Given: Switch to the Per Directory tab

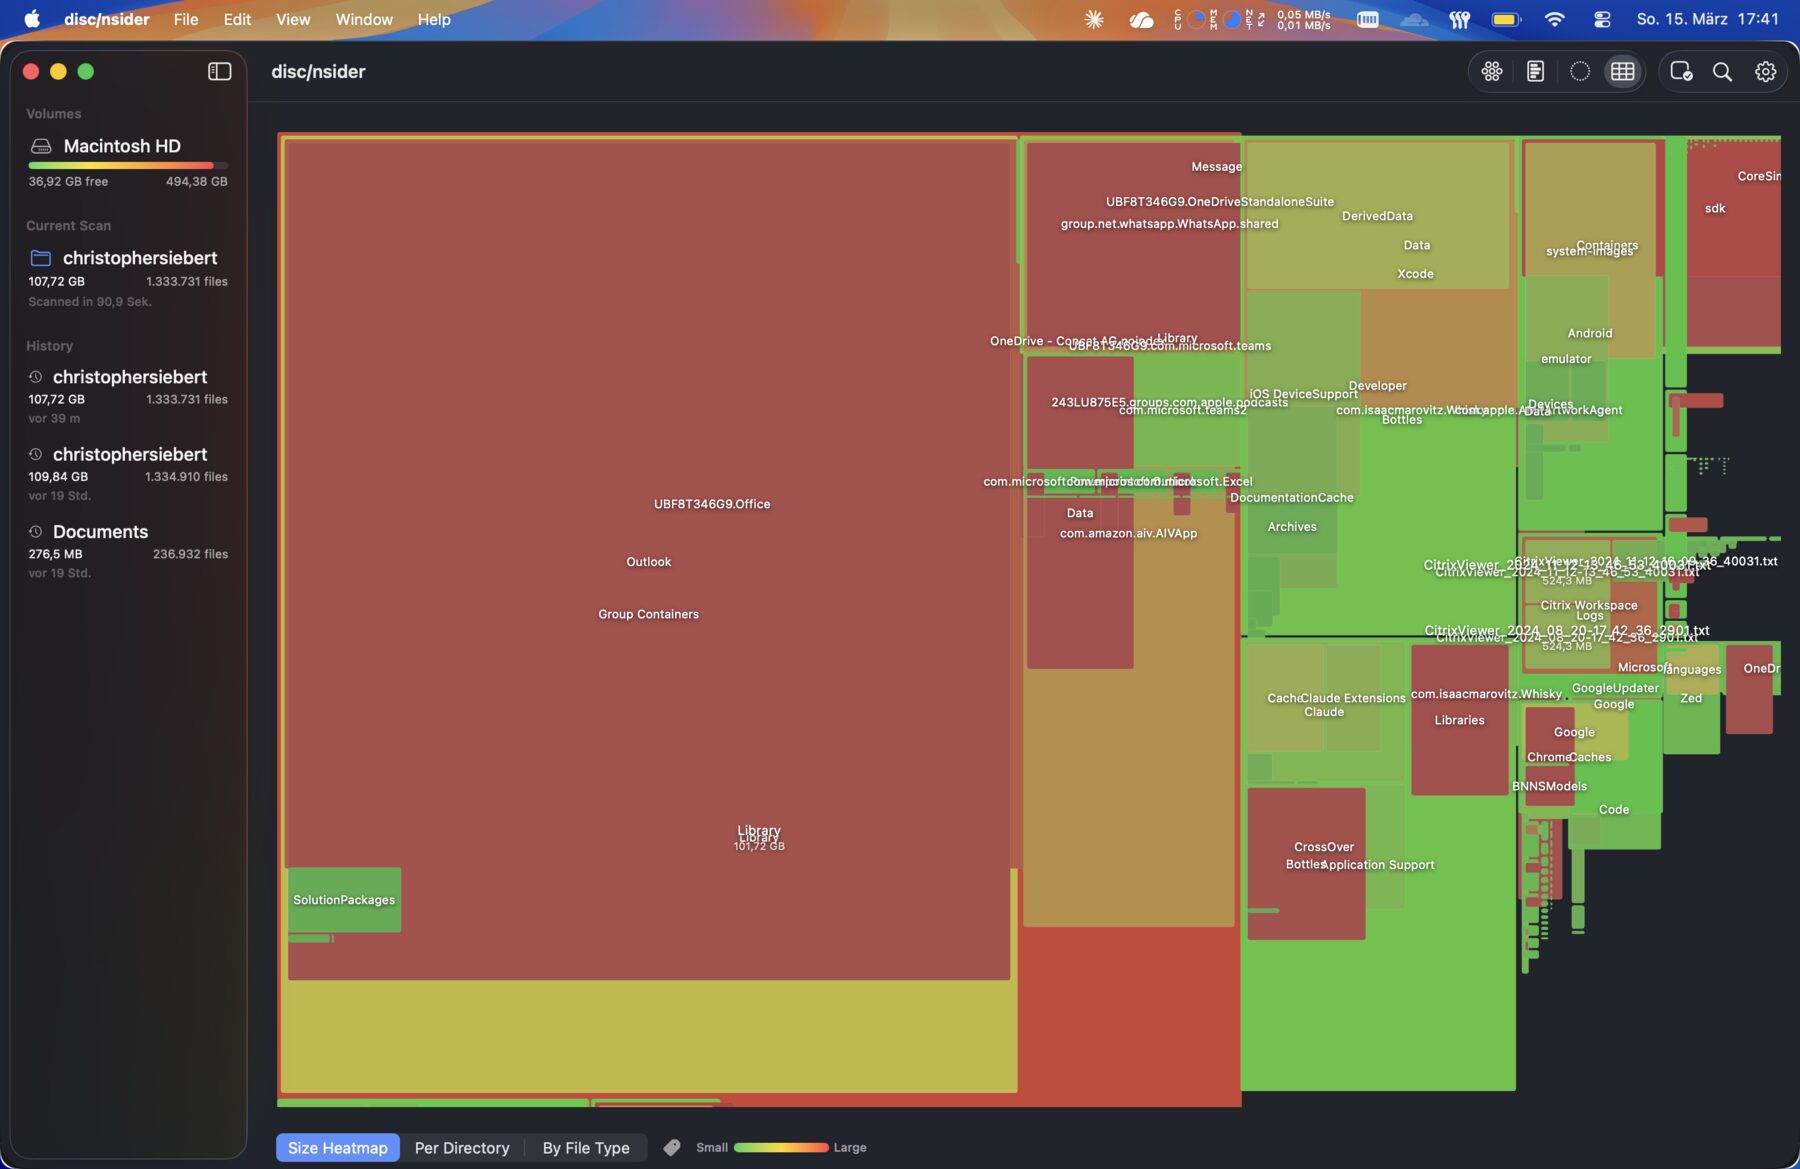Looking at the screenshot, I should 462,1147.
